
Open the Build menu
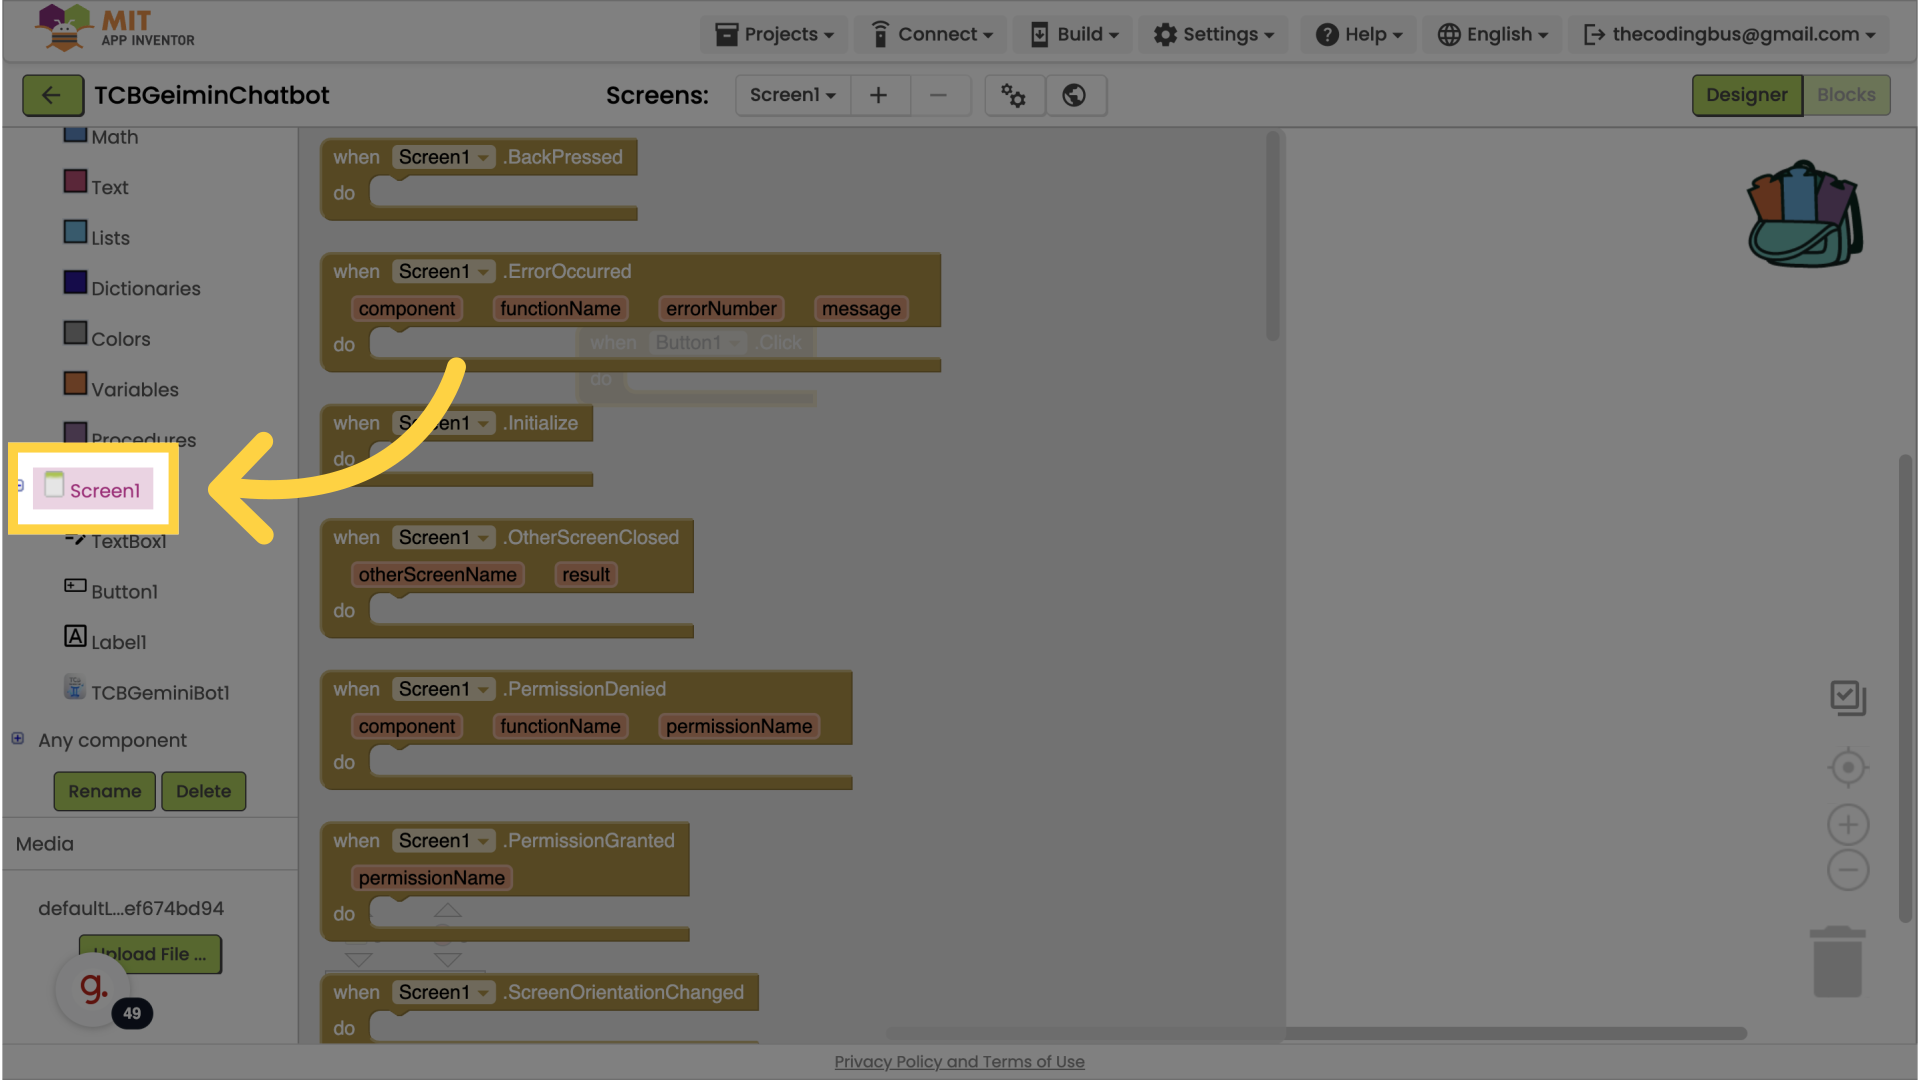tap(1075, 34)
